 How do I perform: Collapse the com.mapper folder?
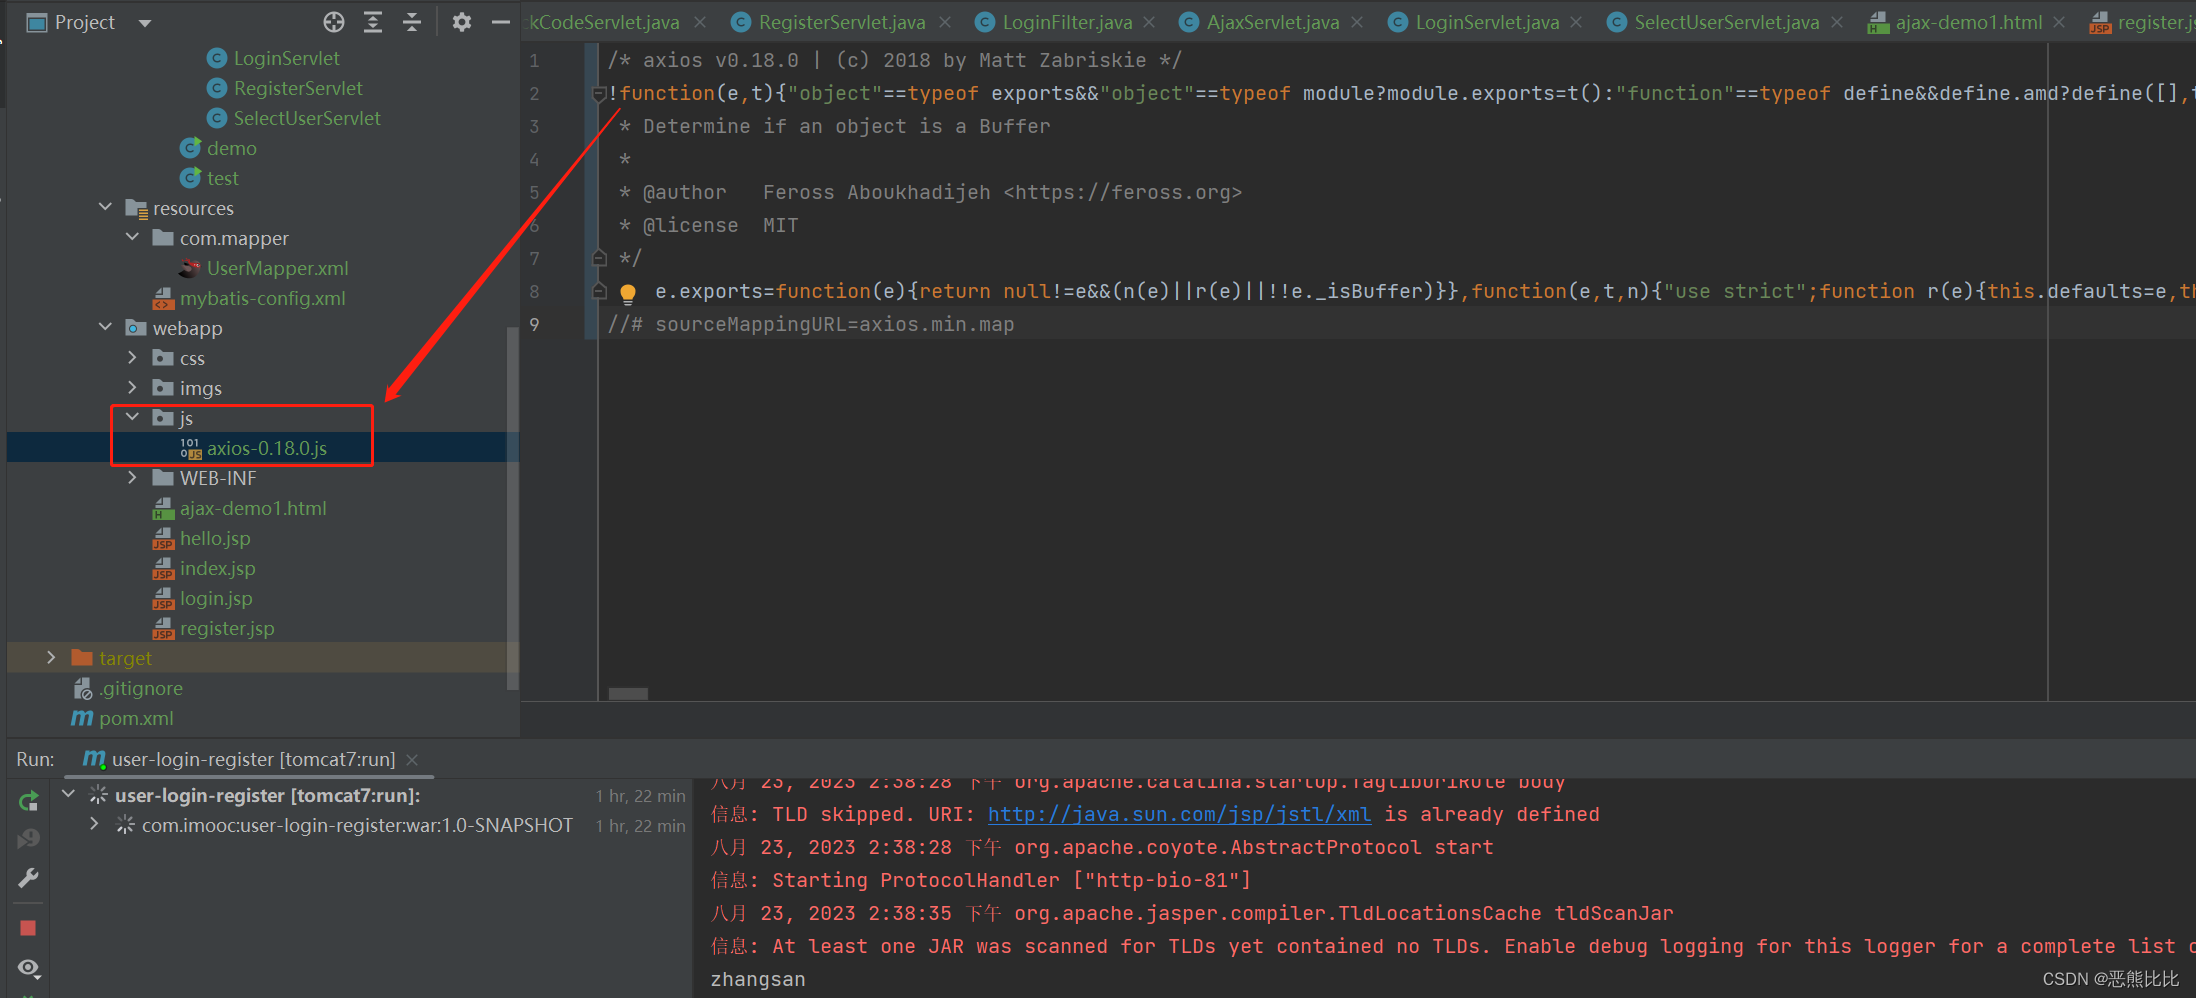(132, 237)
